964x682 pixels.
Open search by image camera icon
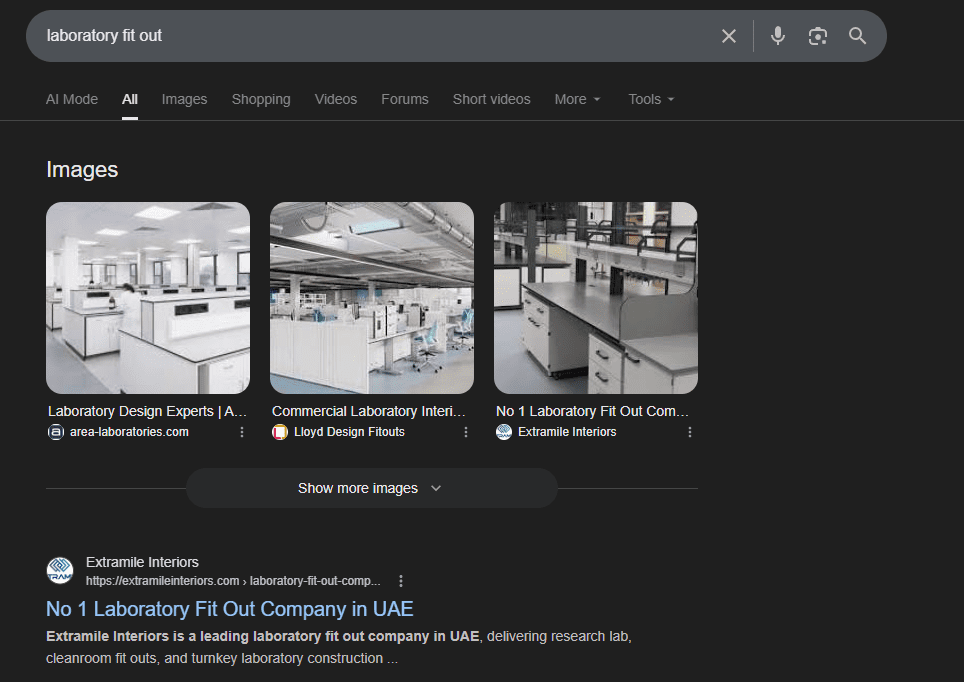(x=818, y=36)
